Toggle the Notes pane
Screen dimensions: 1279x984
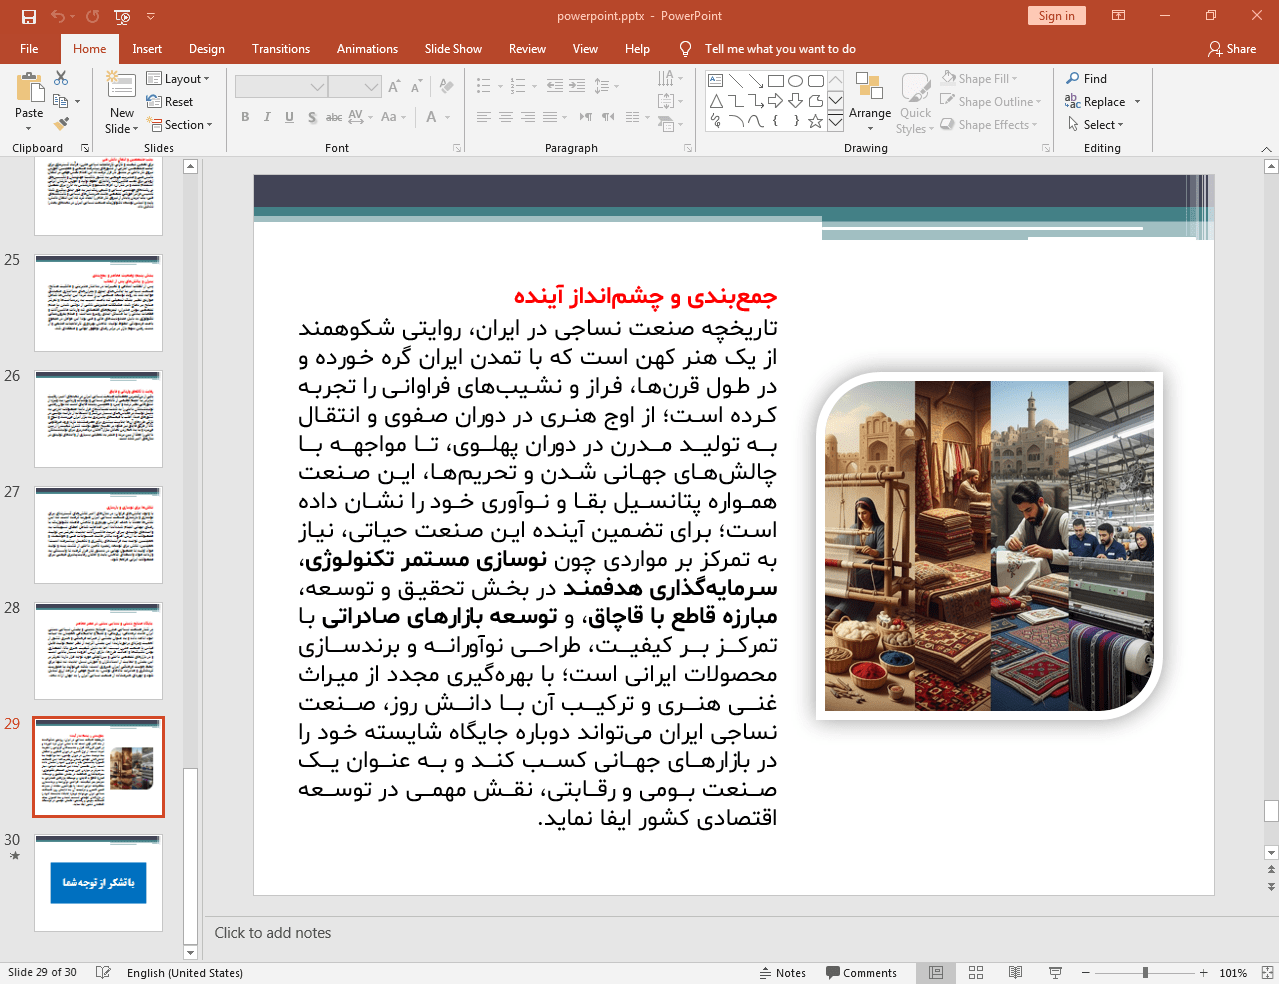coord(782,973)
